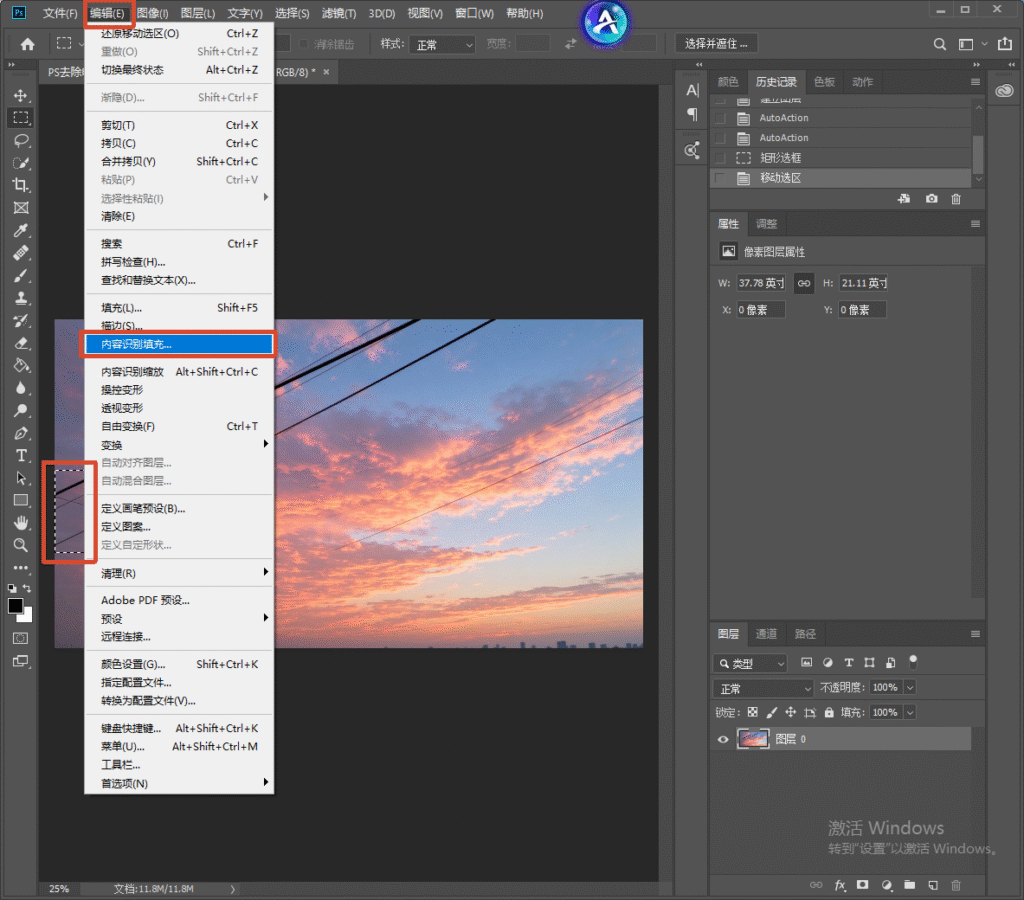Select the Rectangle shape tool
Viewport: 1024px width, 900px height.
21,500
